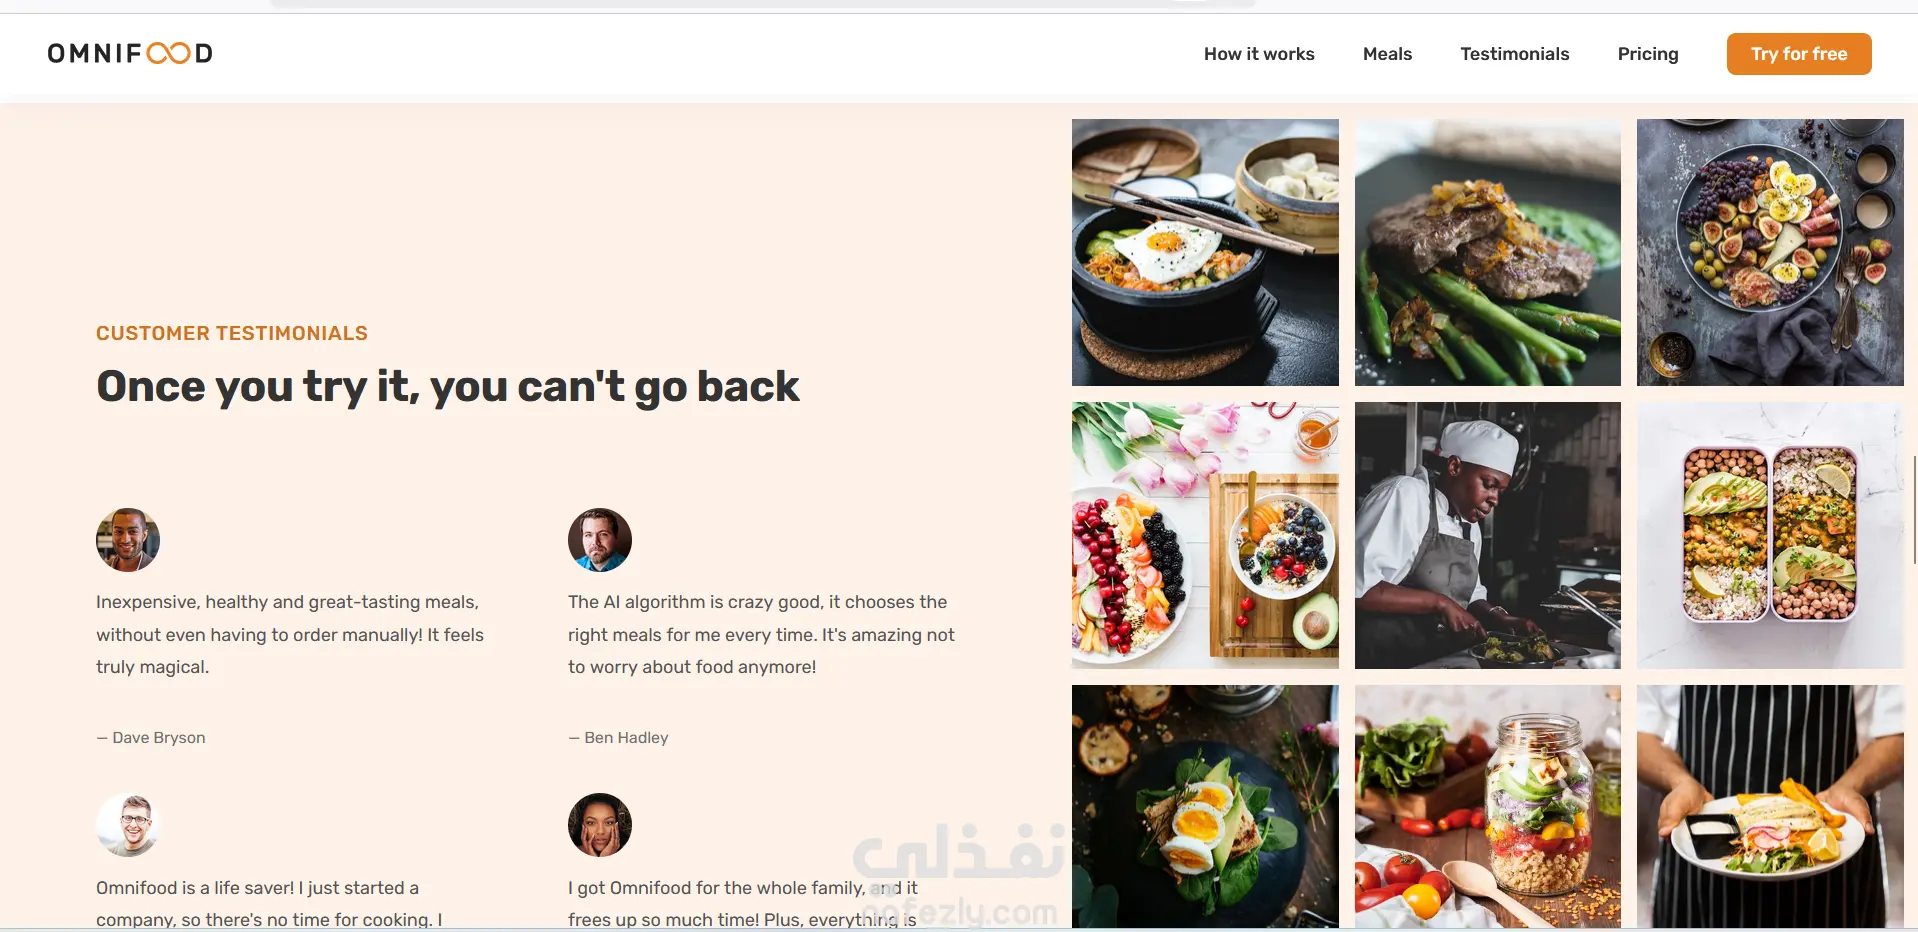
Task: Open the How it works section
Action: (x=1259, y=54)
